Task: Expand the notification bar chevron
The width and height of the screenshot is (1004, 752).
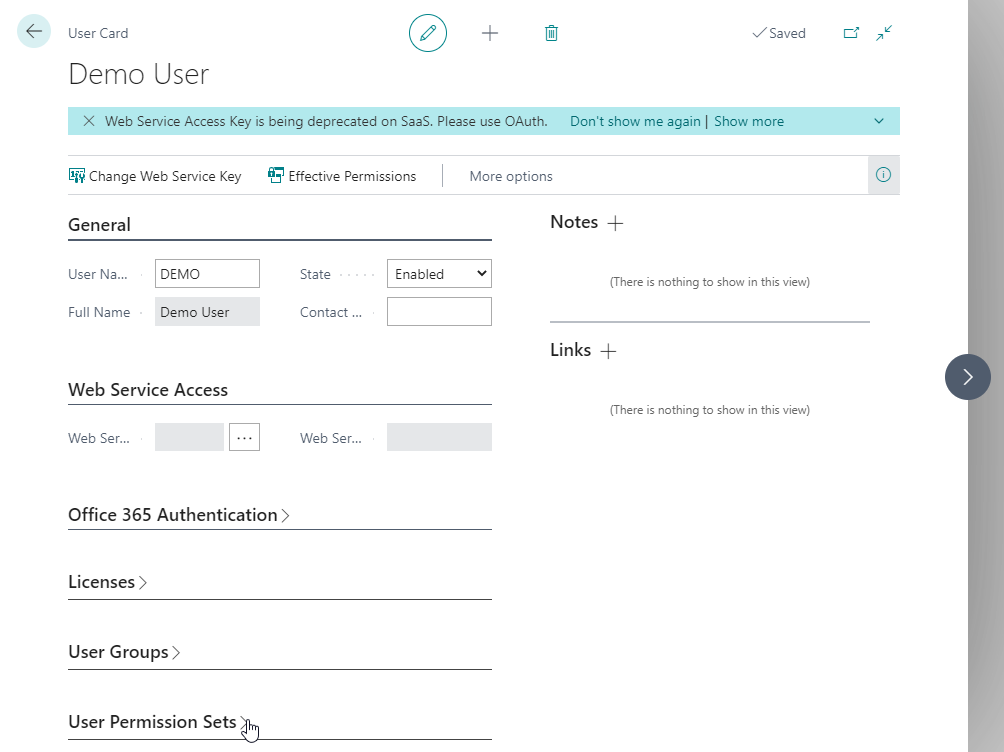Action: (879, 121)
